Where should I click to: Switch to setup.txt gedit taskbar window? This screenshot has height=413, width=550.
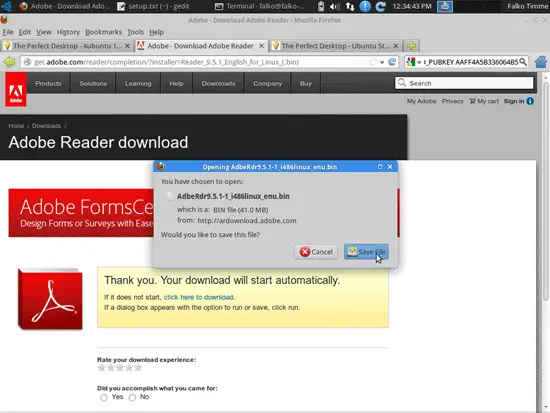coord(154,6)
